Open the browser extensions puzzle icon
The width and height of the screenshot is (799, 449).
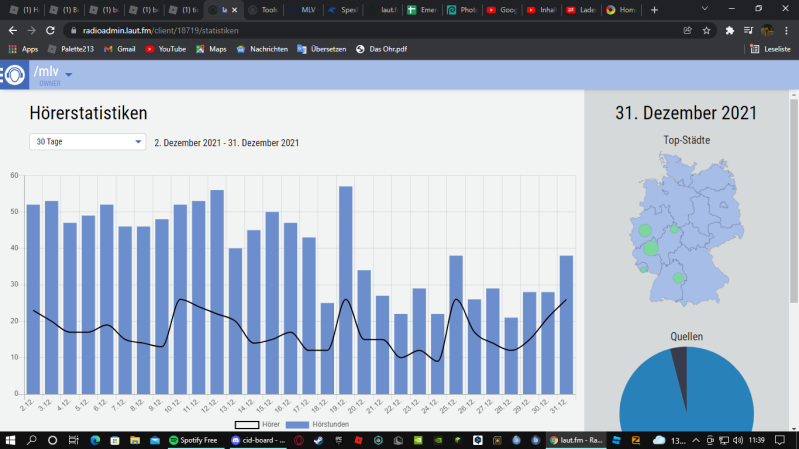tap(730, 31)
